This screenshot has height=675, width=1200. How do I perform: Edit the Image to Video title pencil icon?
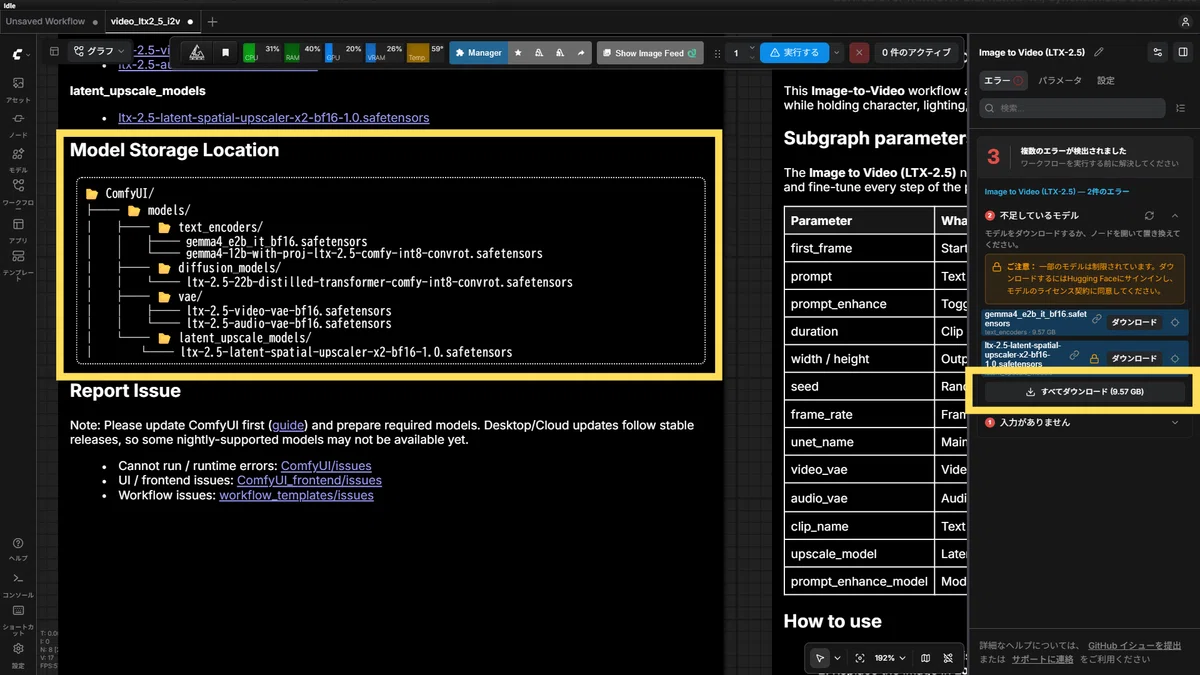click(x=1099, y=52)
